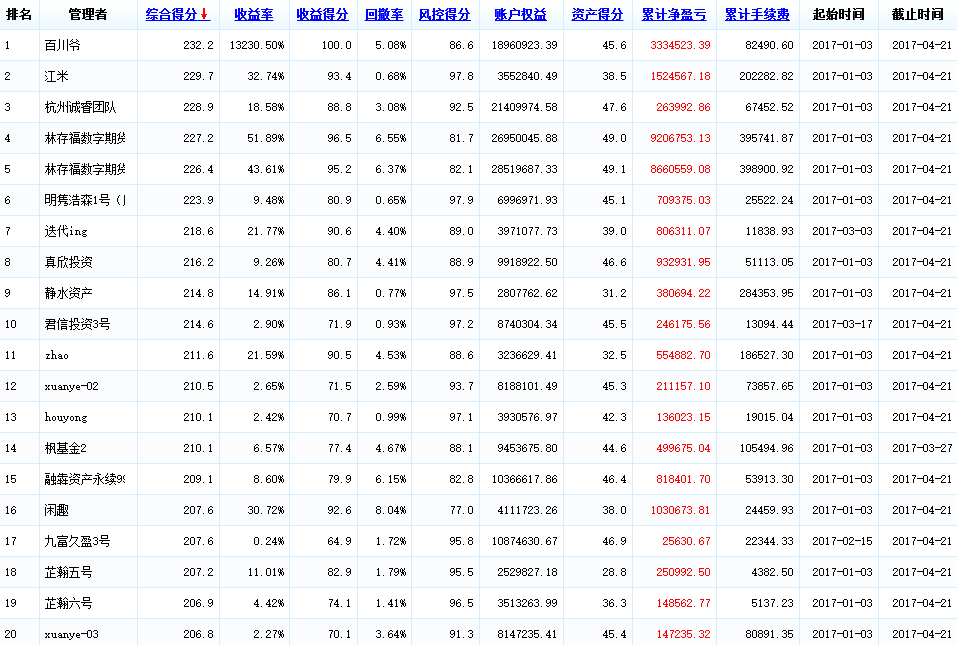Click end date 2017-03-27
The height and width of the screenshot is (645, 957).
(x=922, y=449)
